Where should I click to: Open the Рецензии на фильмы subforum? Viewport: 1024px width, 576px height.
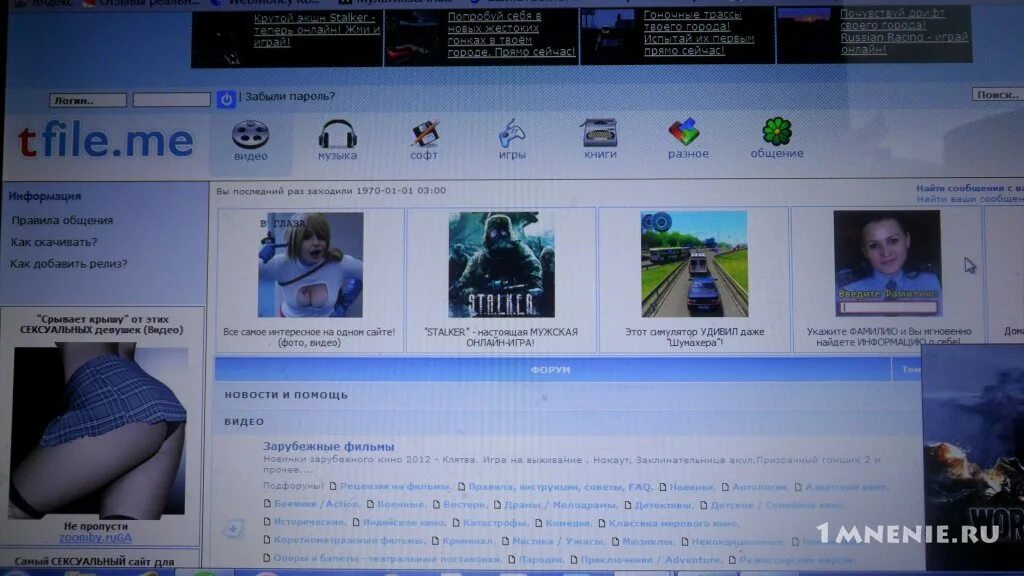[395, 487]
